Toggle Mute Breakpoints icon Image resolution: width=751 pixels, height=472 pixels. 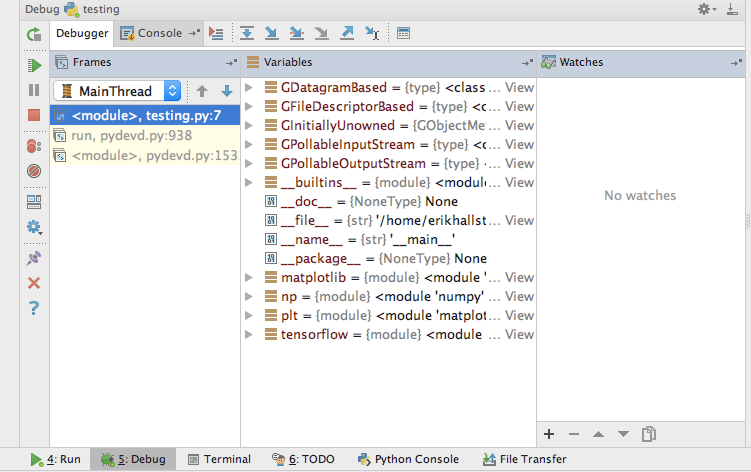coord(34,171)
